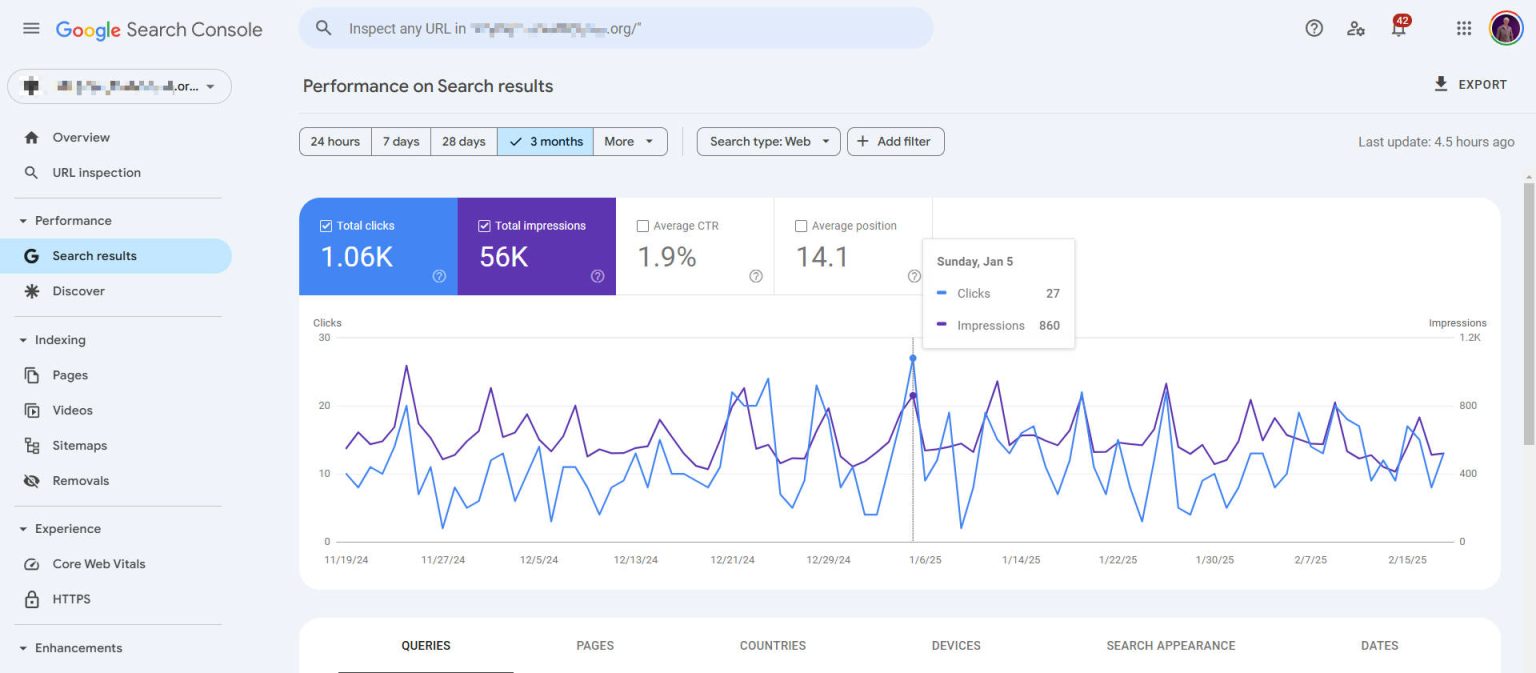Export the performance report

[1471, 84]
